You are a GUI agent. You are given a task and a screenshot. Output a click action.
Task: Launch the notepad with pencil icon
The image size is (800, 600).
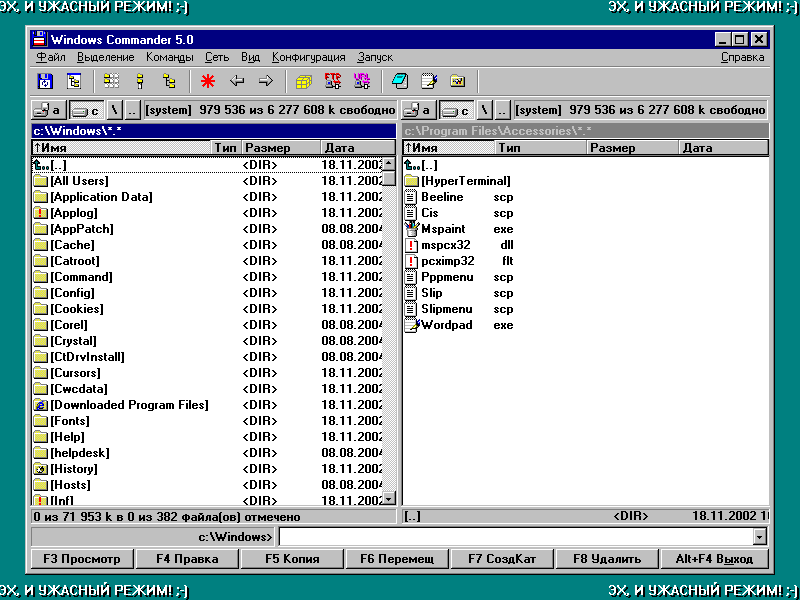click(x=429, y=81)
